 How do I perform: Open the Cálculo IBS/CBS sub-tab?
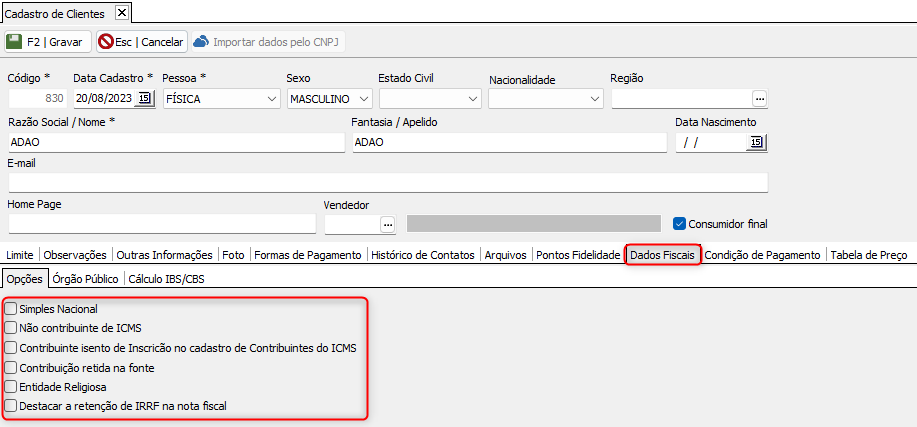pyautogui.click(x=166, y=279)
